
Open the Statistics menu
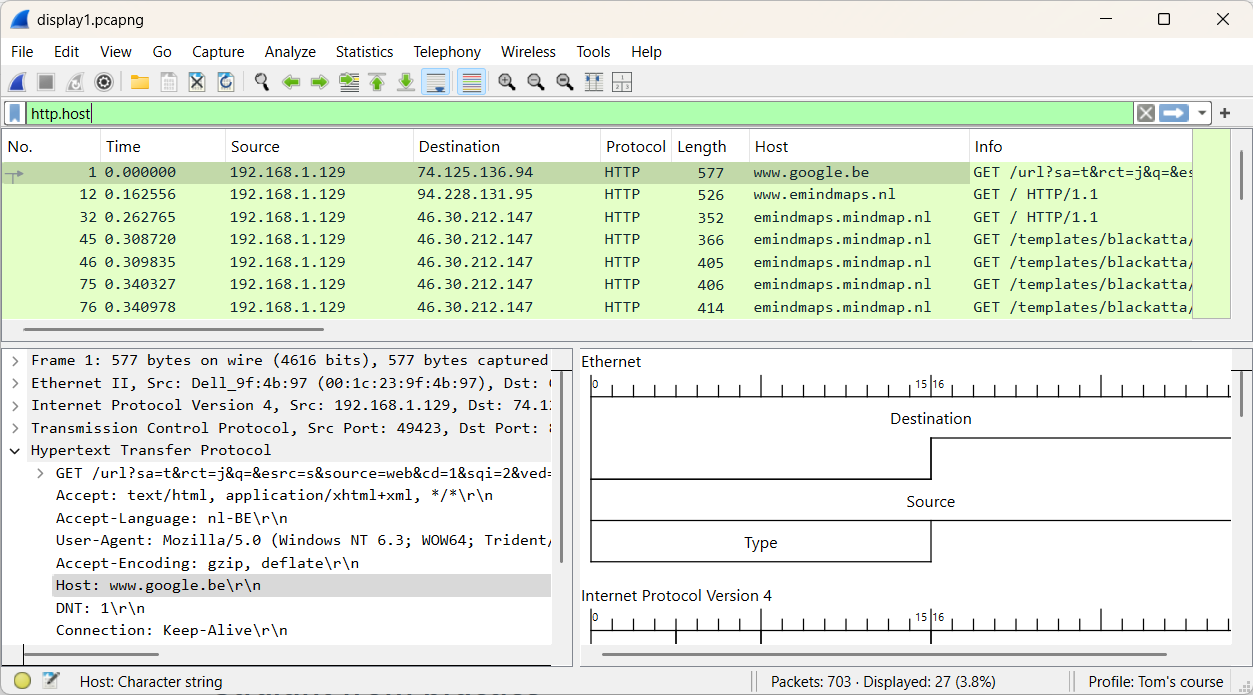point(364,52)
